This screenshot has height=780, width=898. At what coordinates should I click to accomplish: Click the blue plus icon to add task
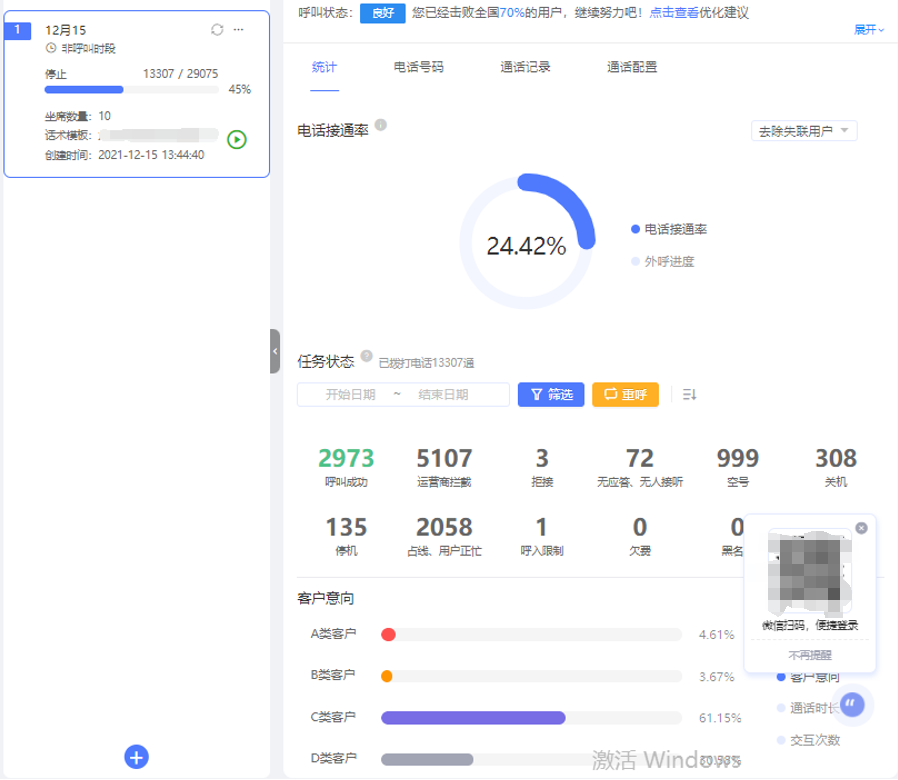(137, 757)
